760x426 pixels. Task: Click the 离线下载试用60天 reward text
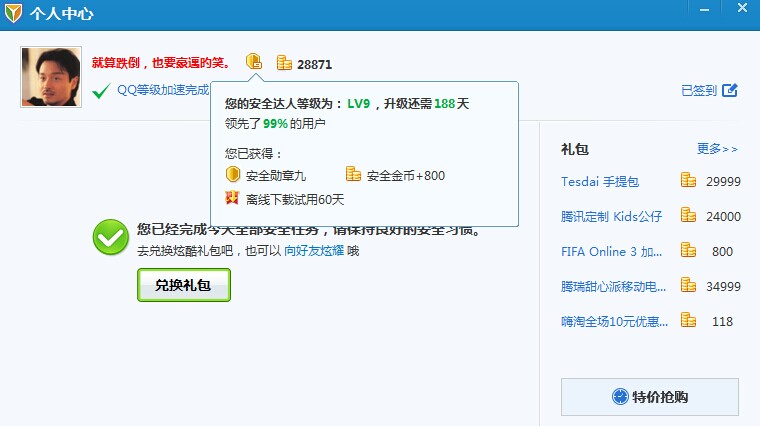pos(295,200)
